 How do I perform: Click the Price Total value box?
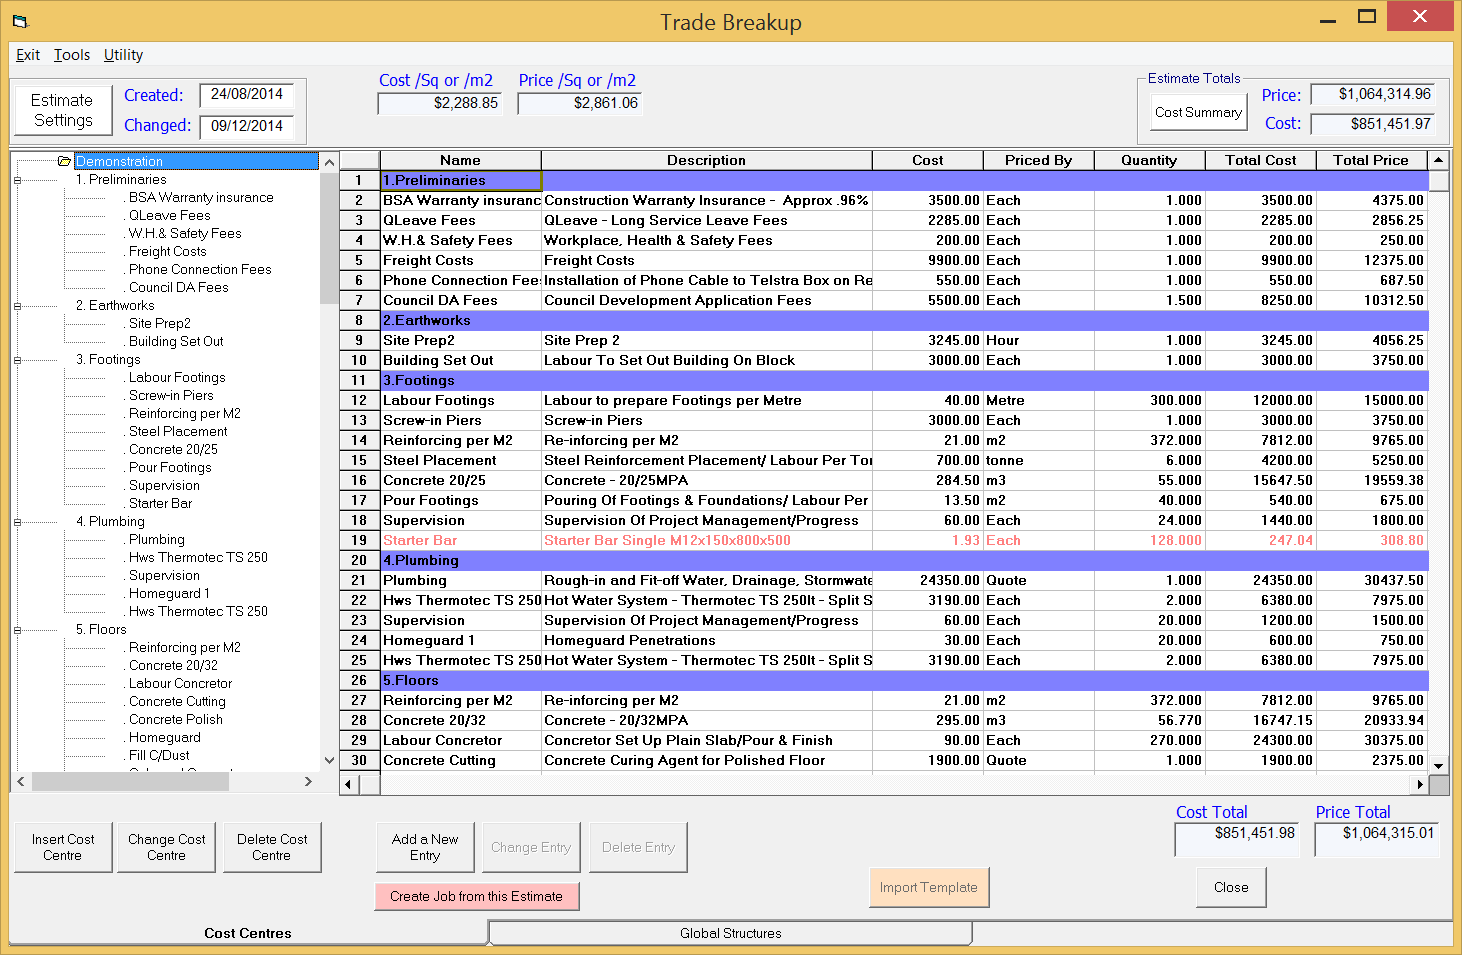click(x=1377, y=840)
